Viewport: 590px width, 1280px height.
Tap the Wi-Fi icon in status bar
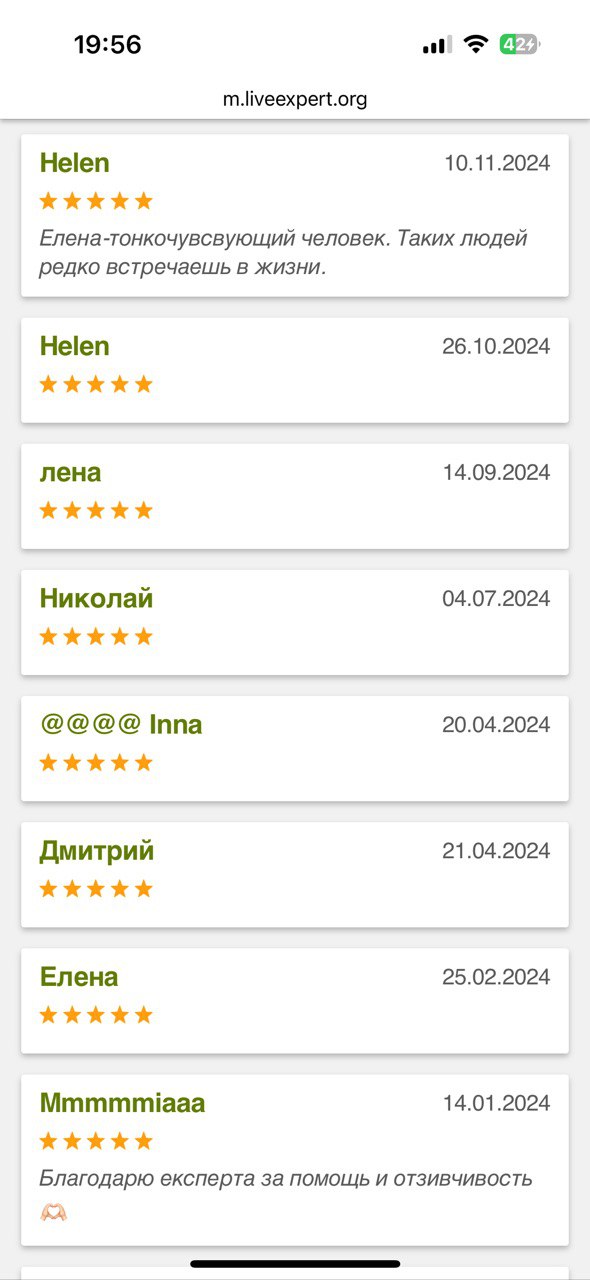pos(476,44)
